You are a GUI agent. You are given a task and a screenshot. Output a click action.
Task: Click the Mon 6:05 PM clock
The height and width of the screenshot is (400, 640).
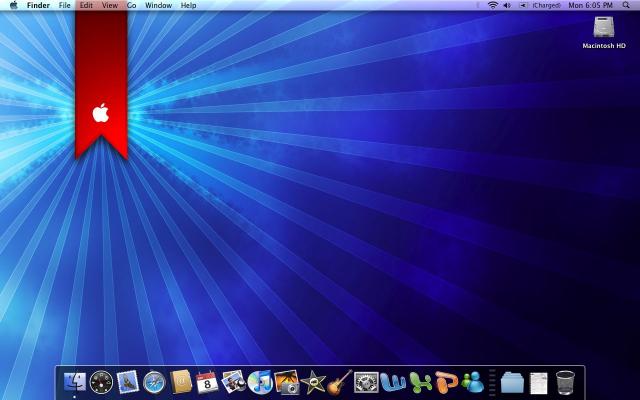click(x=591, y=5)
